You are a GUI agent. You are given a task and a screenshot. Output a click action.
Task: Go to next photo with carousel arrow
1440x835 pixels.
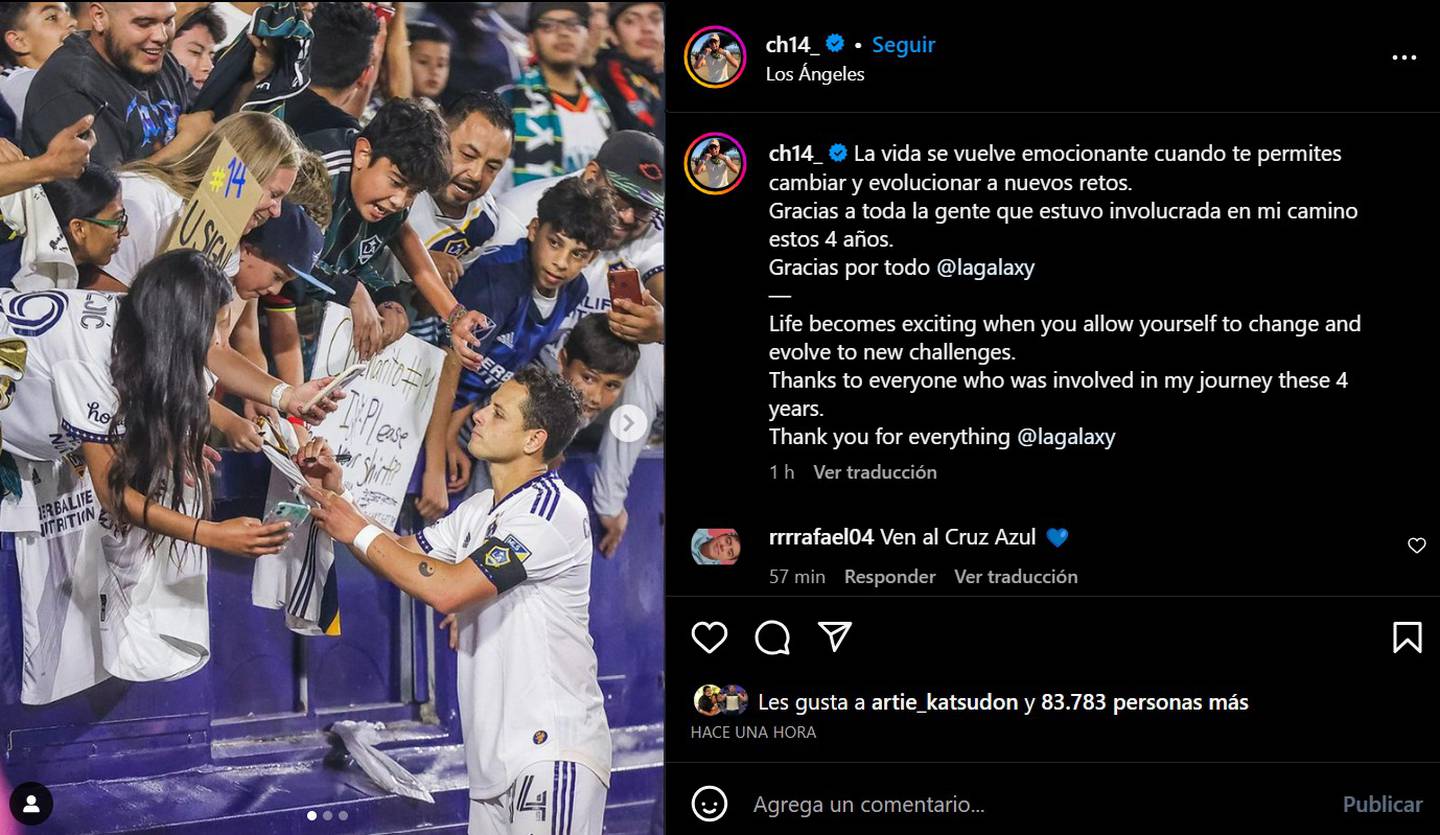[x=628, y=423]
